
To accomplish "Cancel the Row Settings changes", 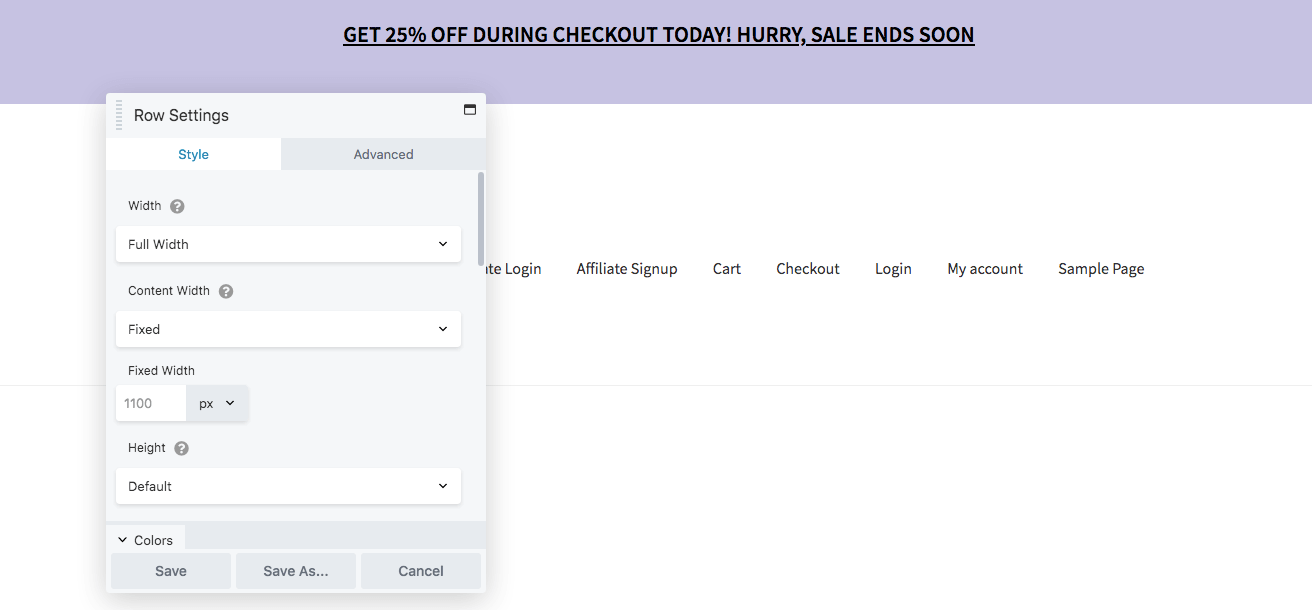I will pyautogui.click(x=420, y=571).
